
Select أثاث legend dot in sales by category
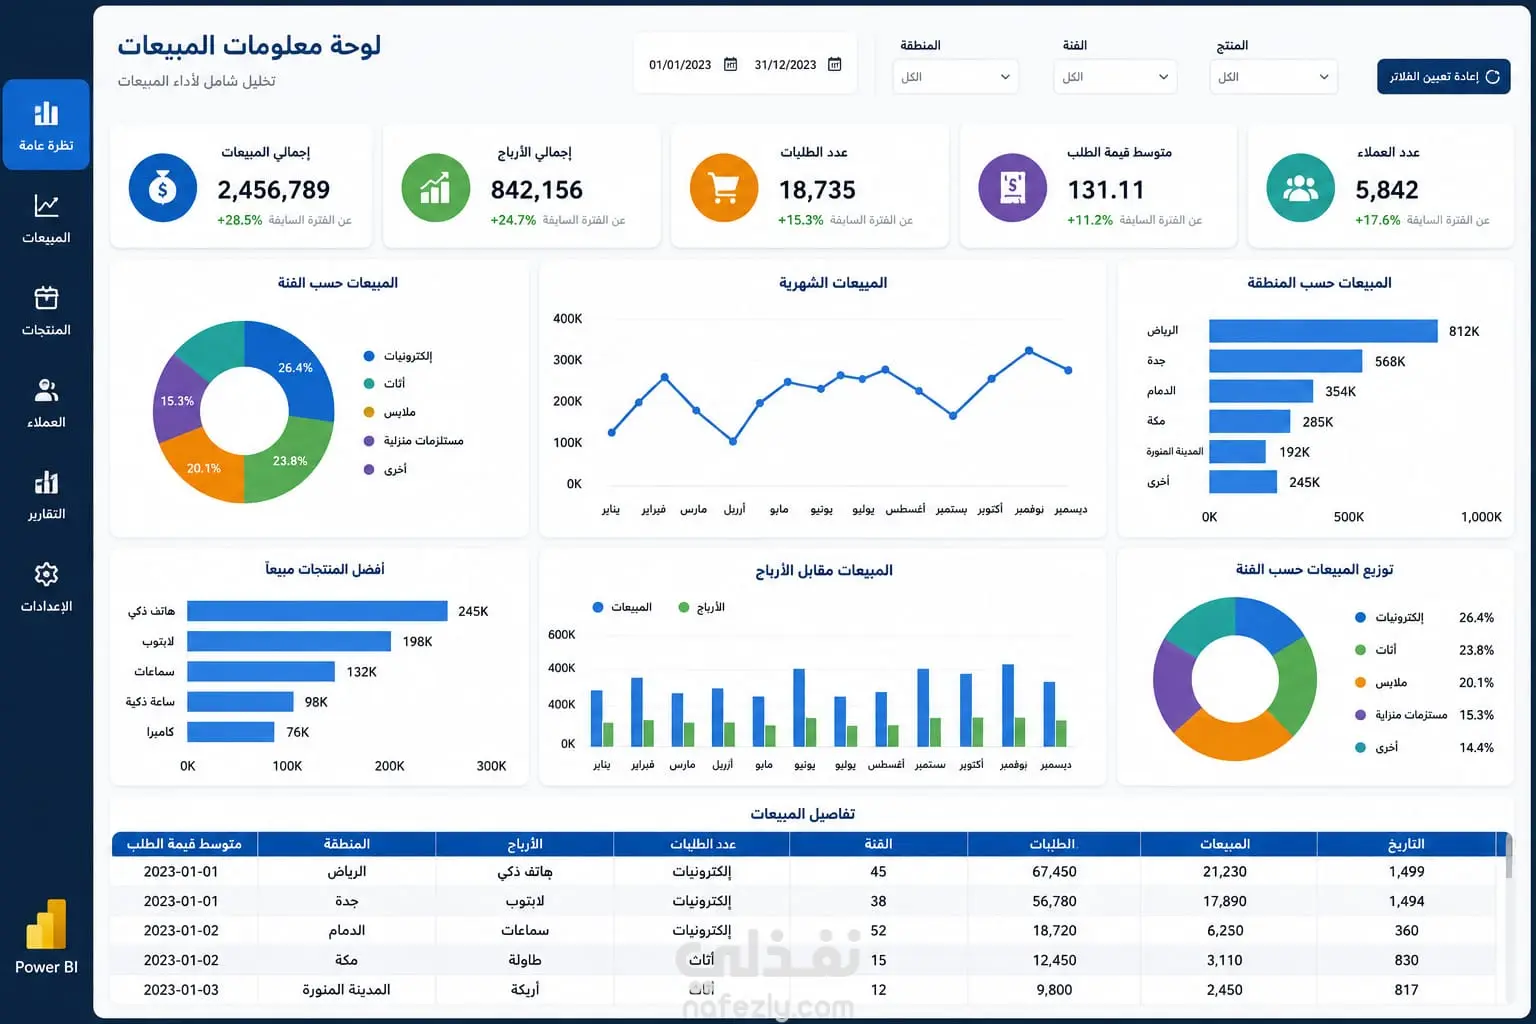click(x=369, y=384)
